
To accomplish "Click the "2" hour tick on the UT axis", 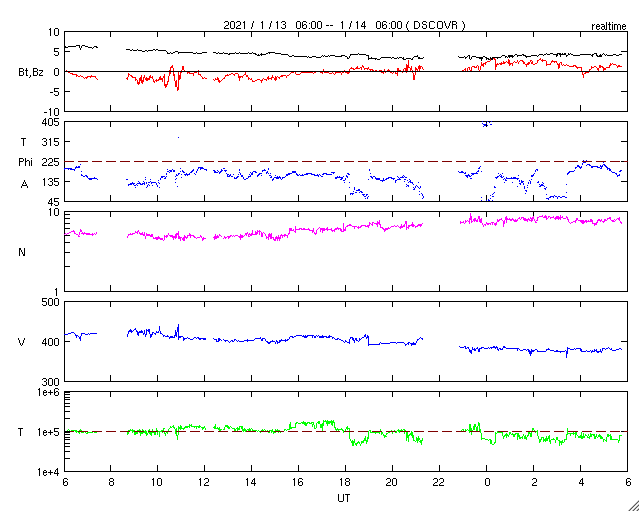I will pyautogui.click(x=533, y=482).
